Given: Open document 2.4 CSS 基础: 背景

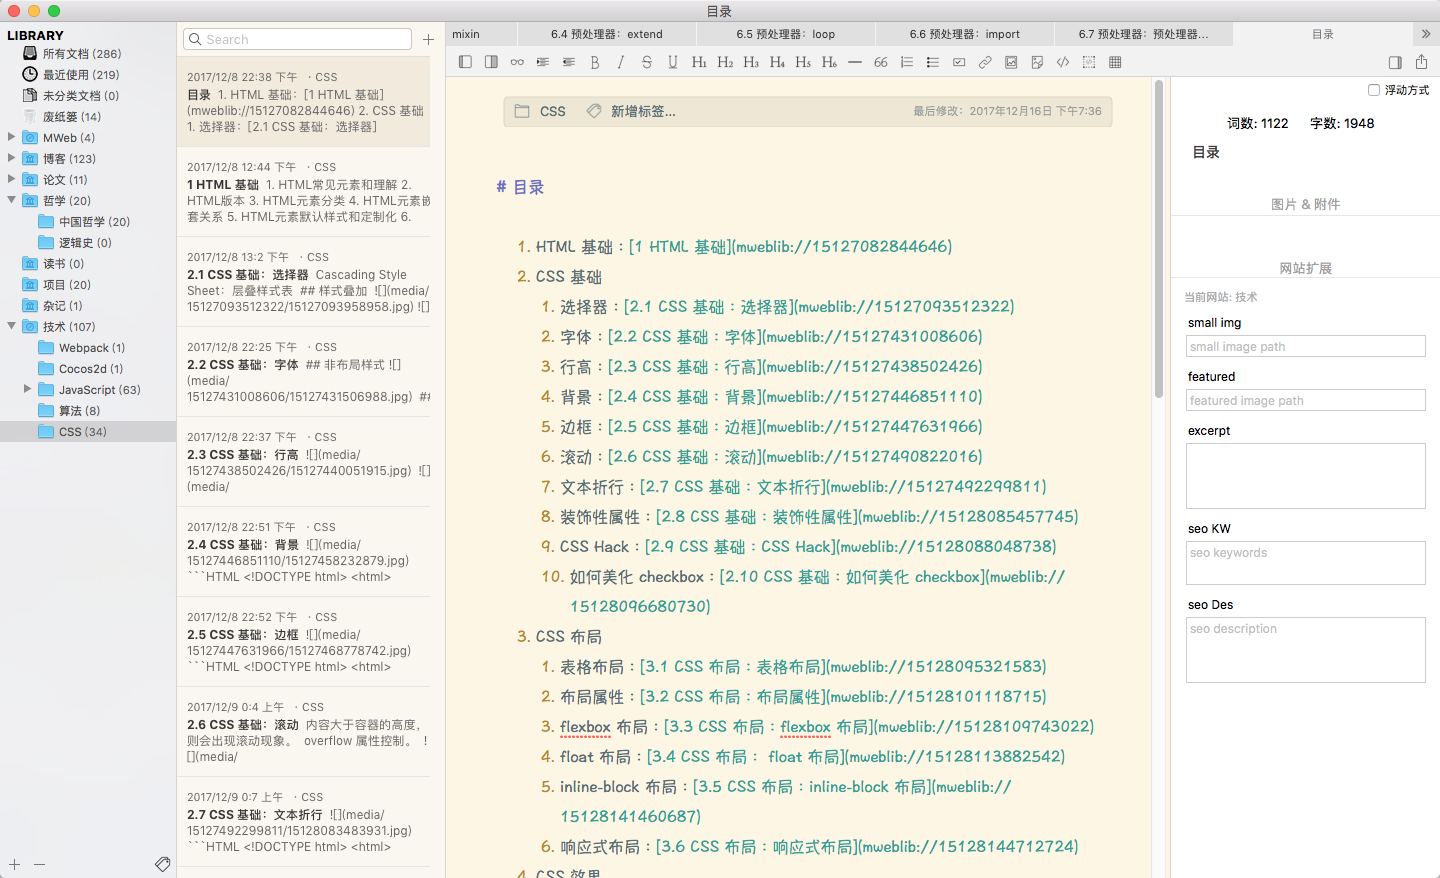Looking at the screenshot, I should [x=304, y=552].
